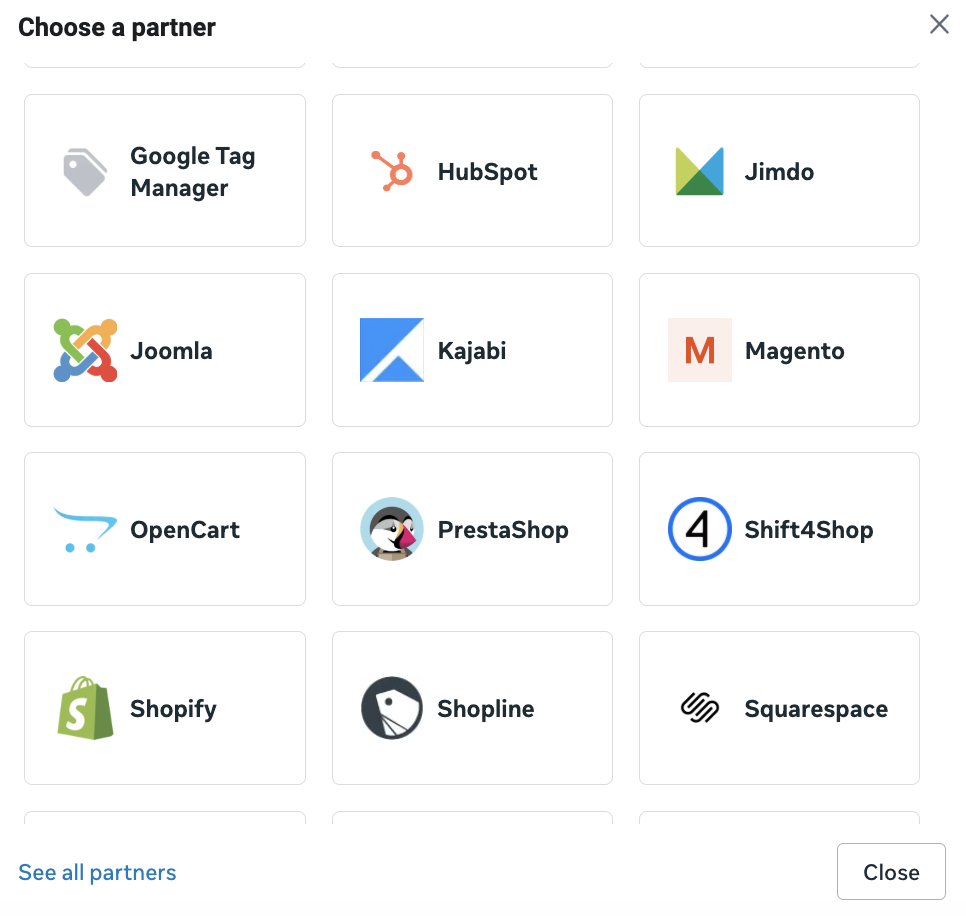
Task: Click the Squarespace logo
Action: point(699,708)
